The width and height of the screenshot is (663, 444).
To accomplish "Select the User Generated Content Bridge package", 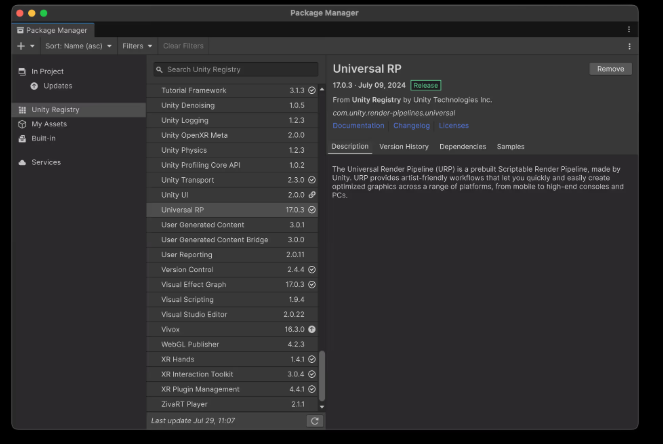I will pos(233,240).
